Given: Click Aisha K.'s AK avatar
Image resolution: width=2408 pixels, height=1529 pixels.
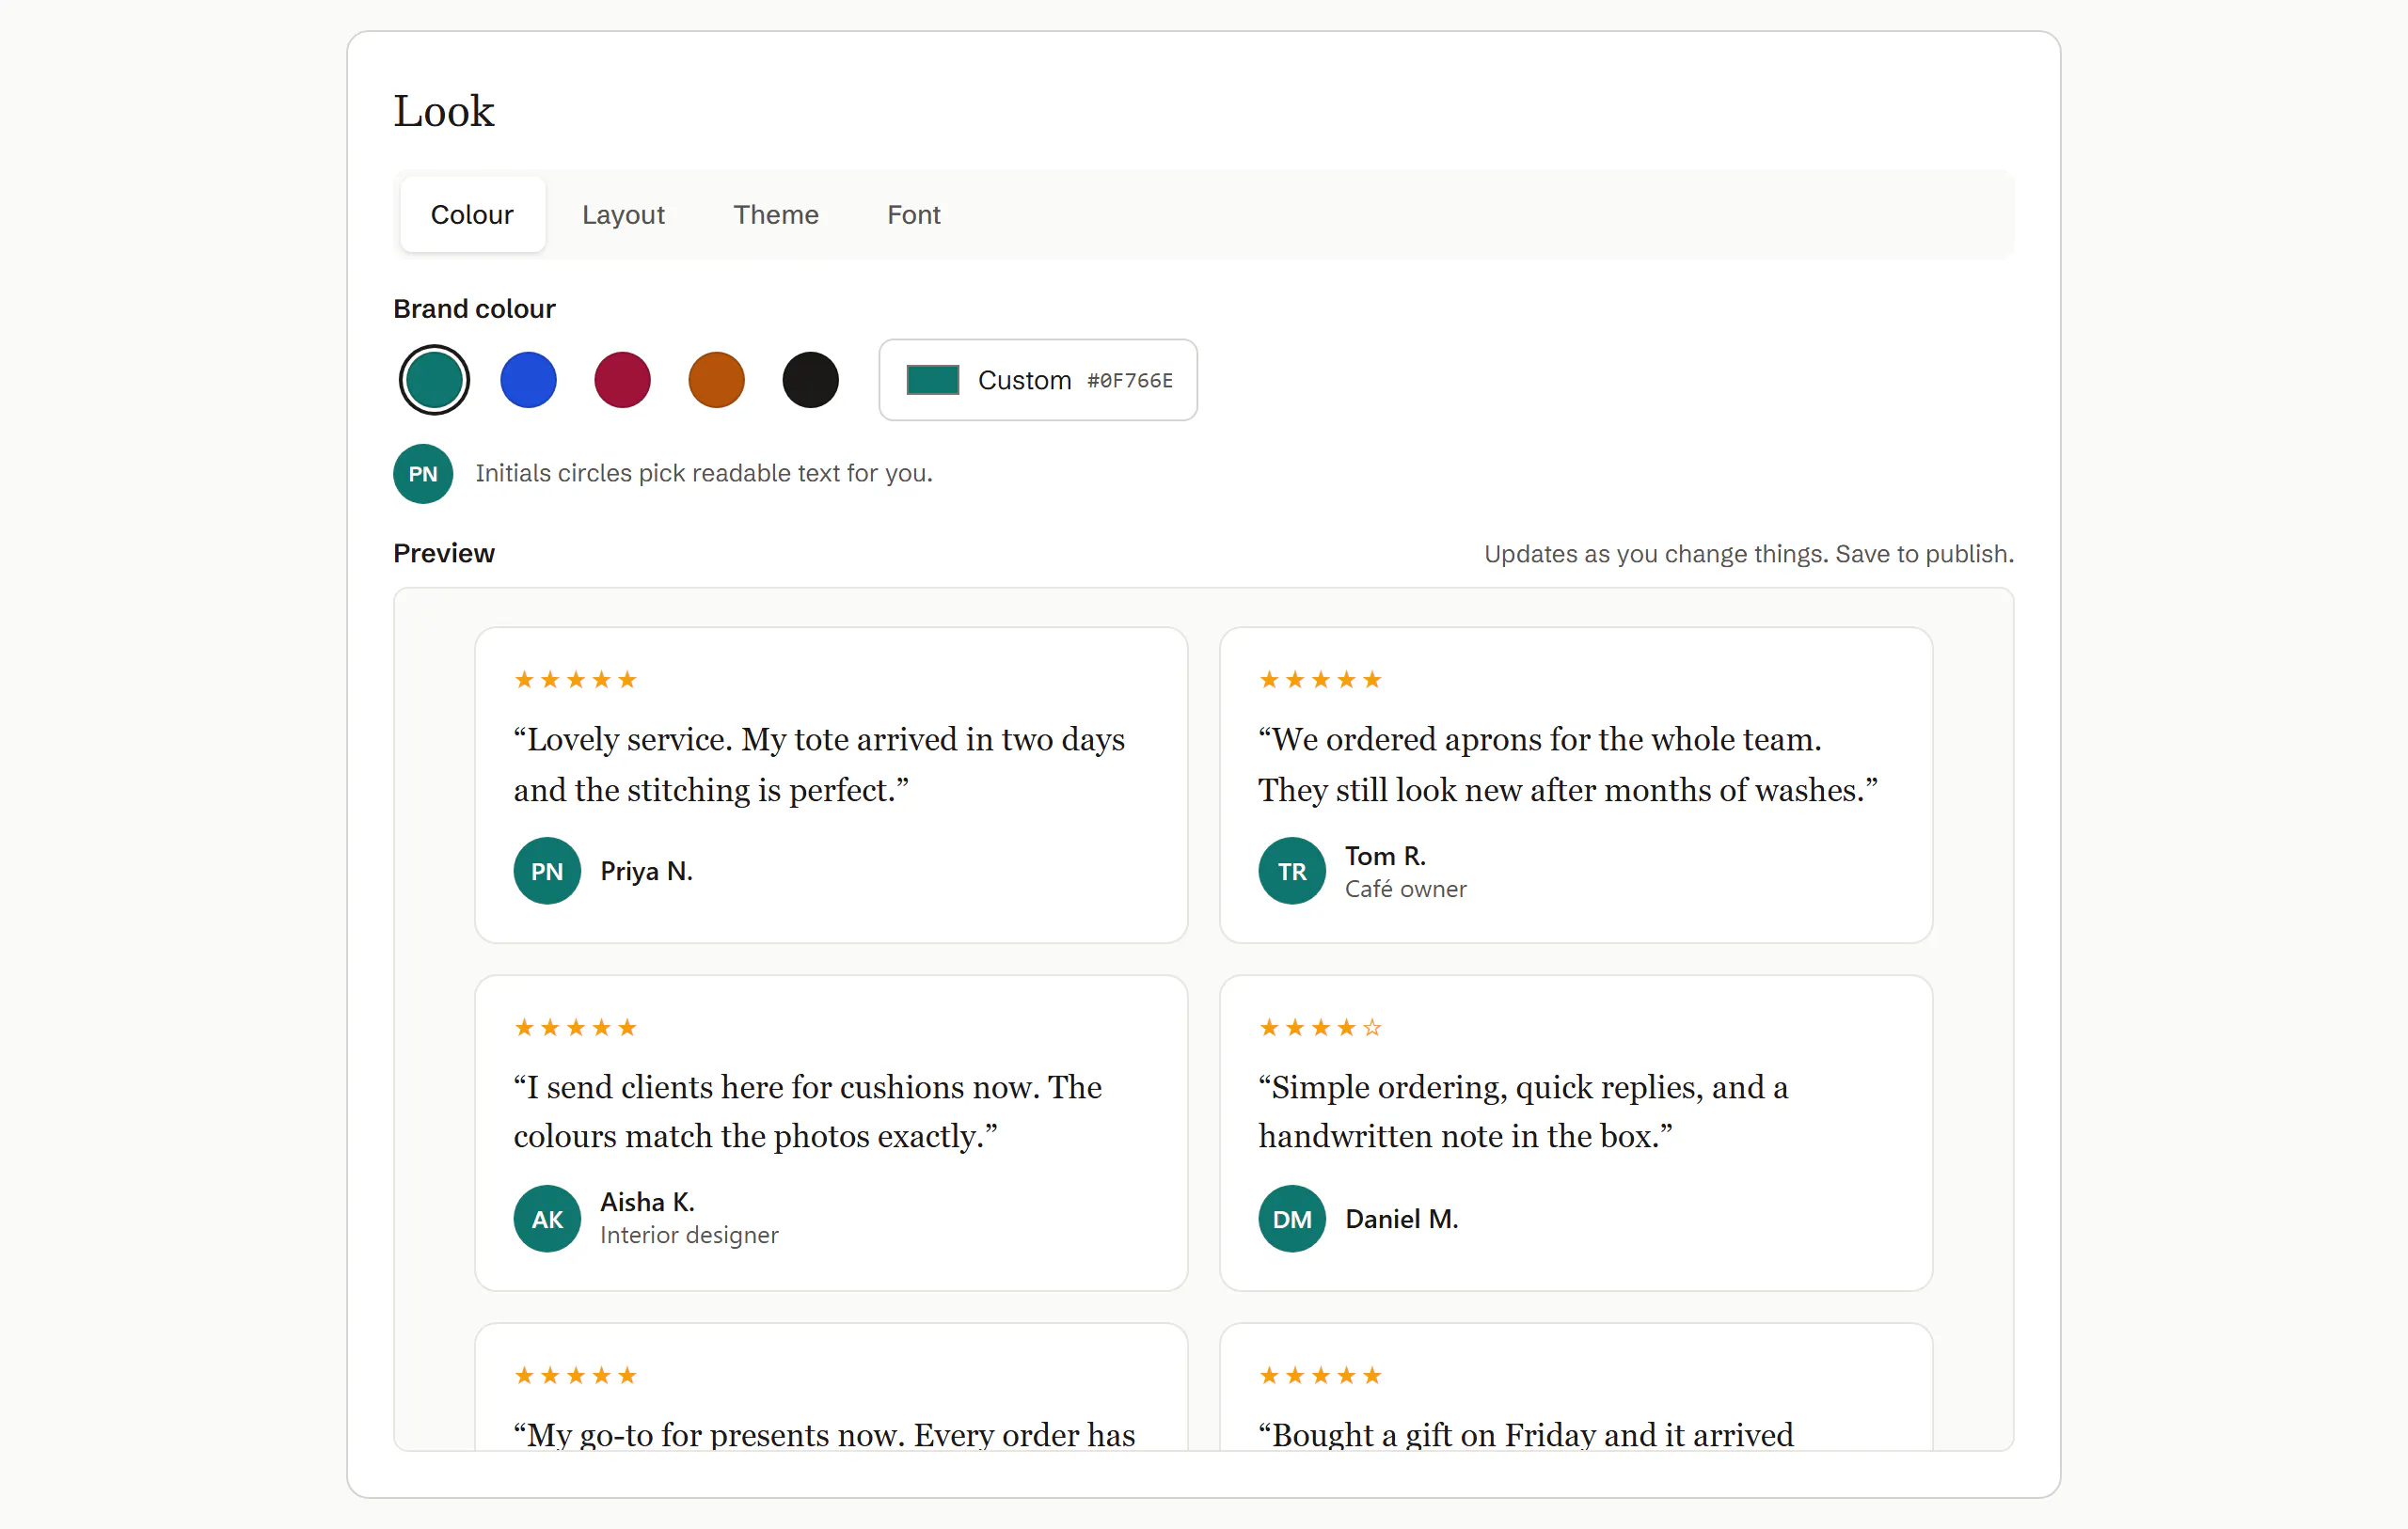Looking at the screenshot, I should [x=547, y=1219].
